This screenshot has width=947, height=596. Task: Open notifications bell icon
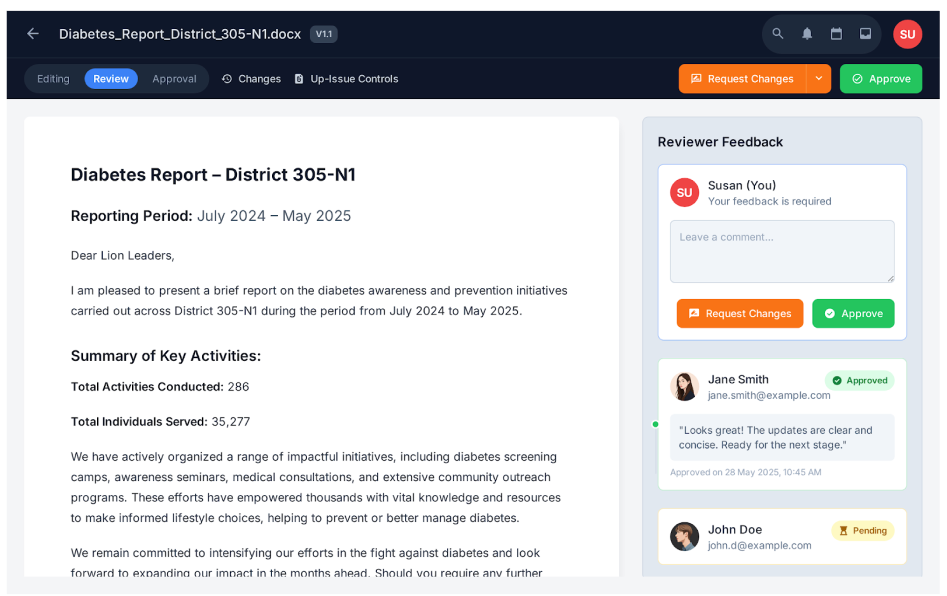click(807, 34)
